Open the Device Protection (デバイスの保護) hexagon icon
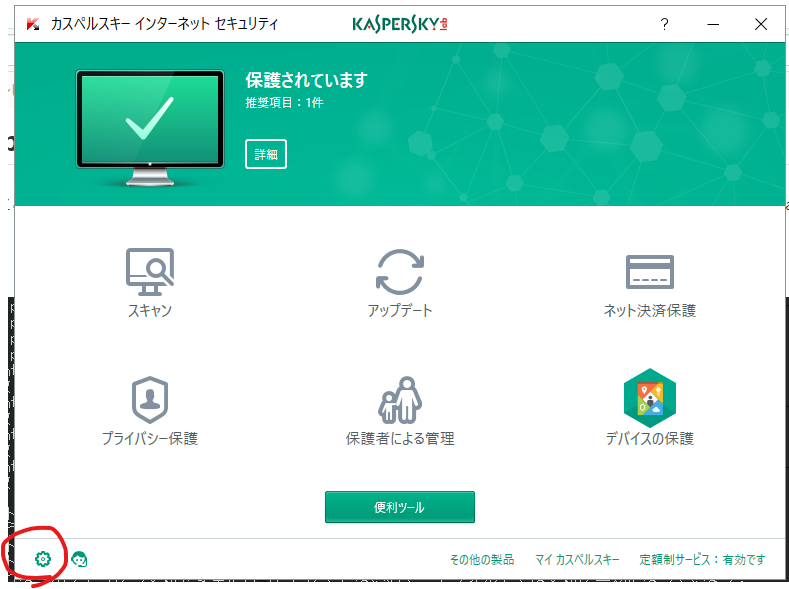789x589 pixels. pos(650,398)
